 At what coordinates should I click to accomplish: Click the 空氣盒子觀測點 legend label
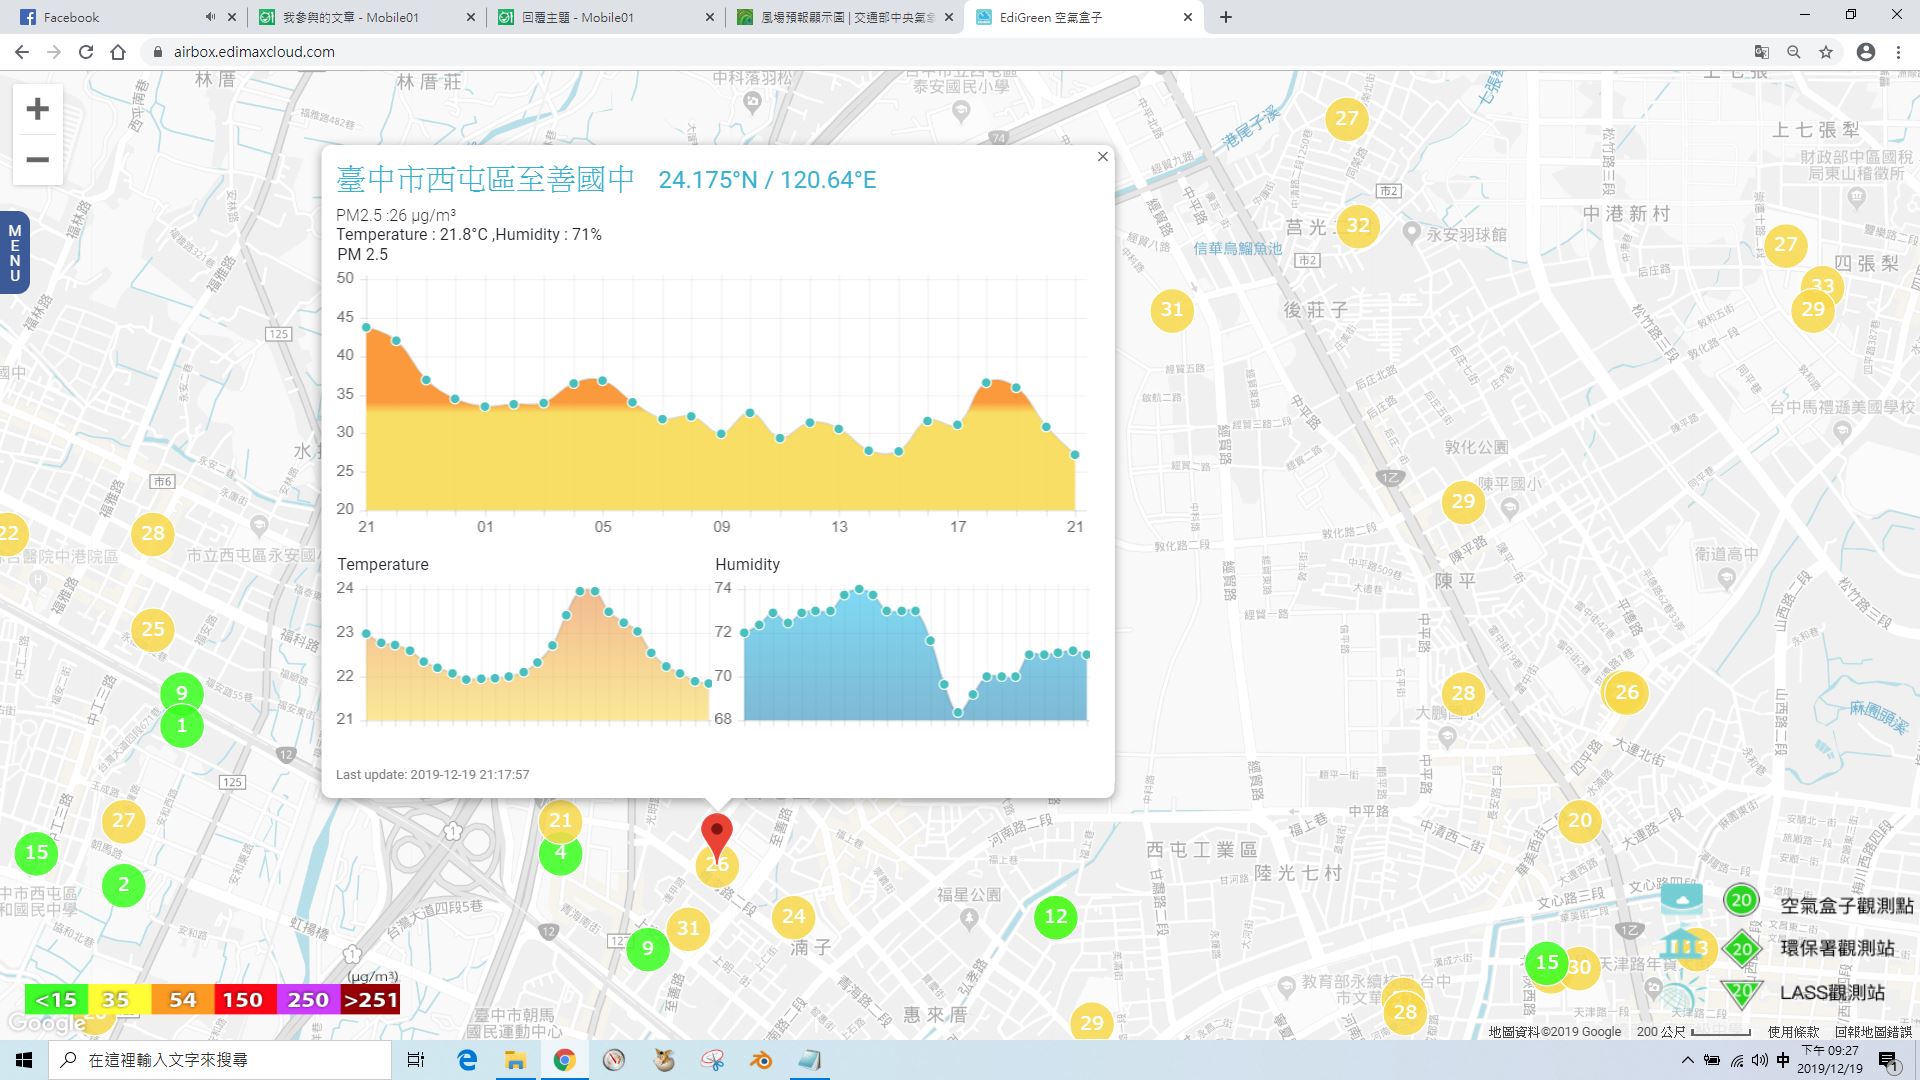1846,905
